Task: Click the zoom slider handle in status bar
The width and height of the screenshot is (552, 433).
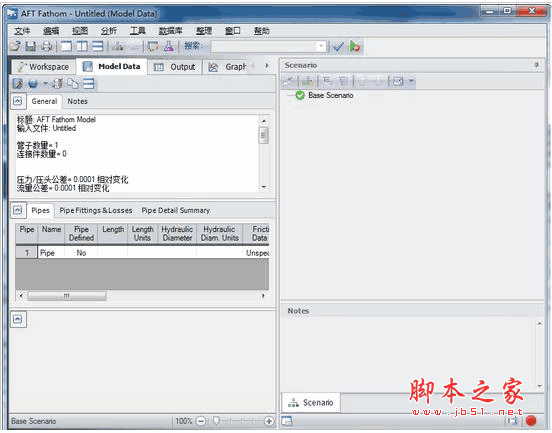Action: coord(216,421)
